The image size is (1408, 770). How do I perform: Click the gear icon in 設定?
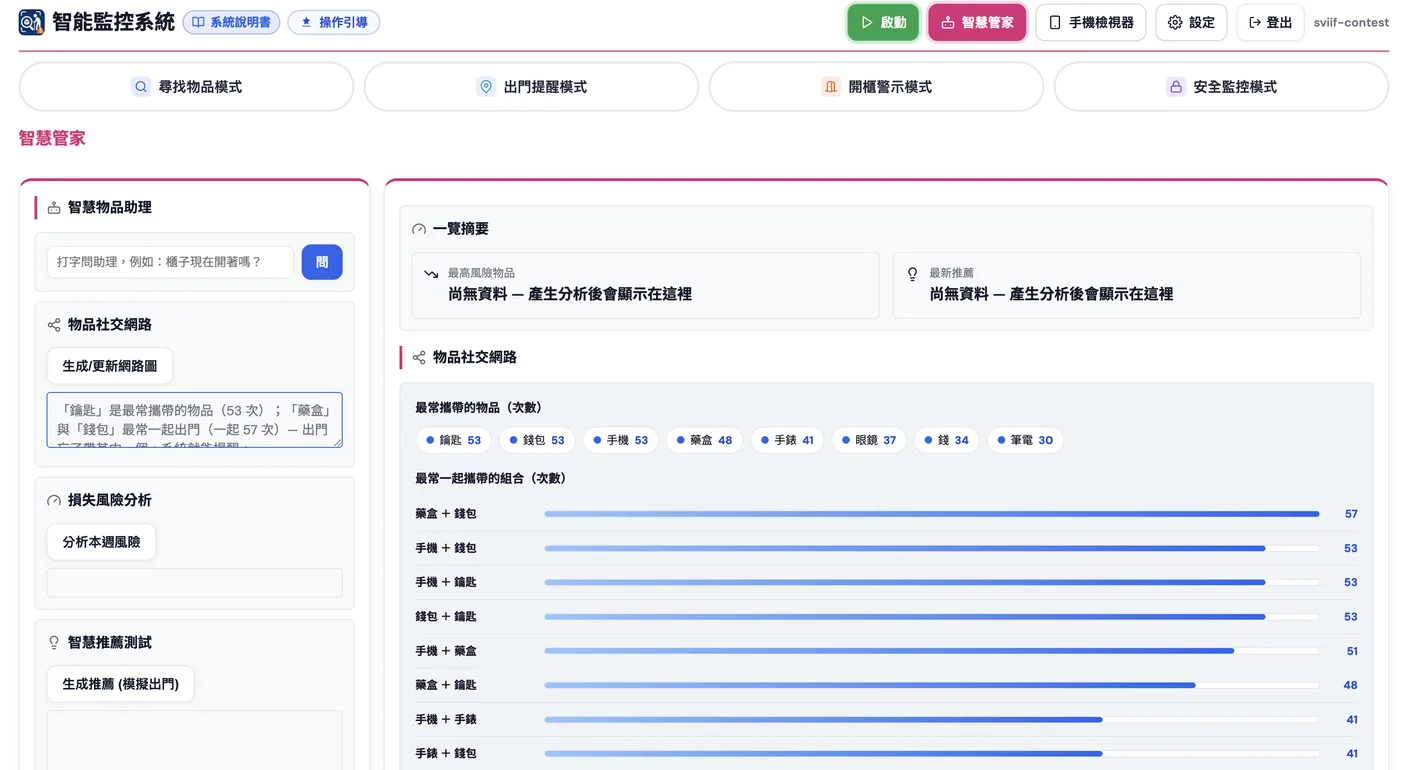point(1175,22)
